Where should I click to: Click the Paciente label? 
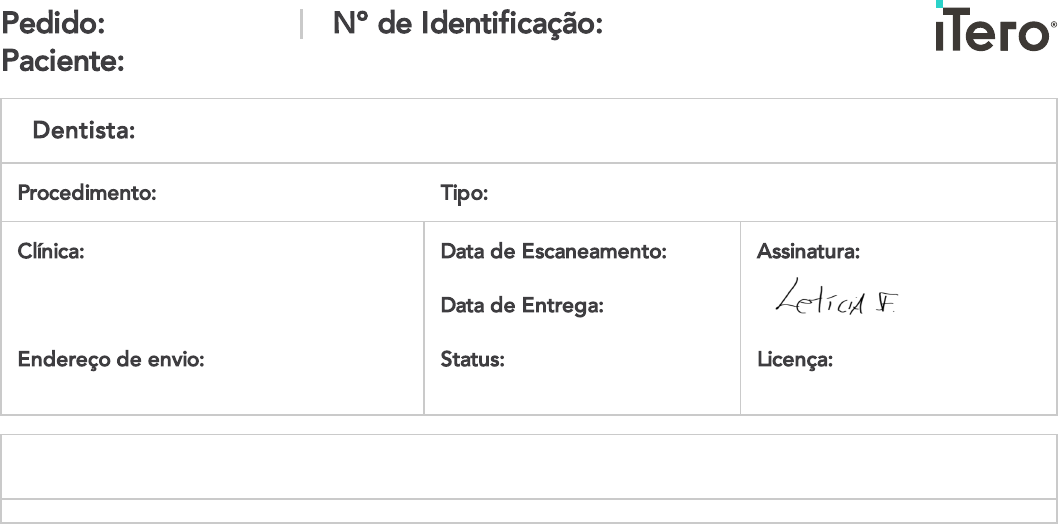[x=63, y=62]
